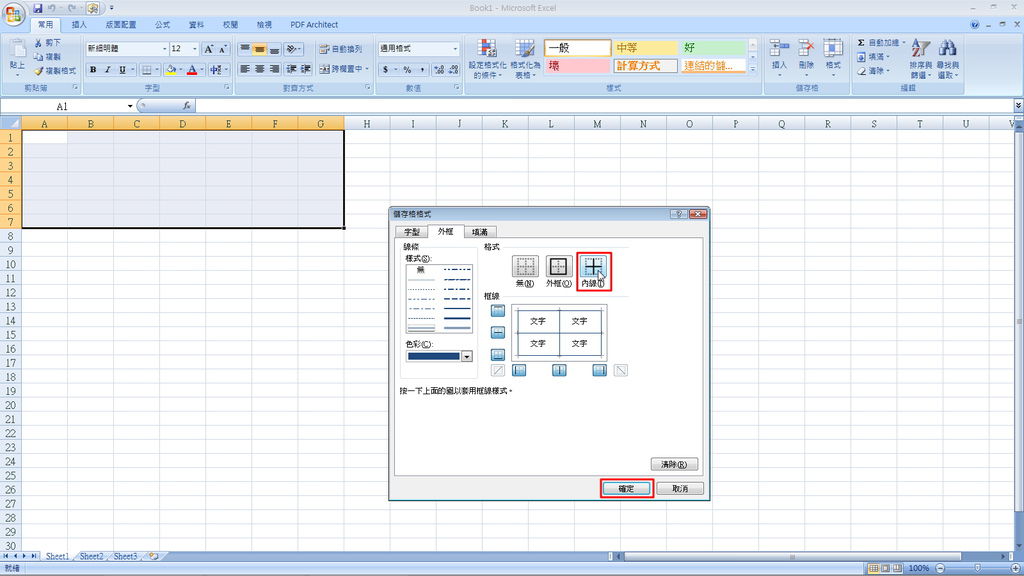
Task: Switch to Font (字型) tab in dialog
Action: tap(412, 232)
